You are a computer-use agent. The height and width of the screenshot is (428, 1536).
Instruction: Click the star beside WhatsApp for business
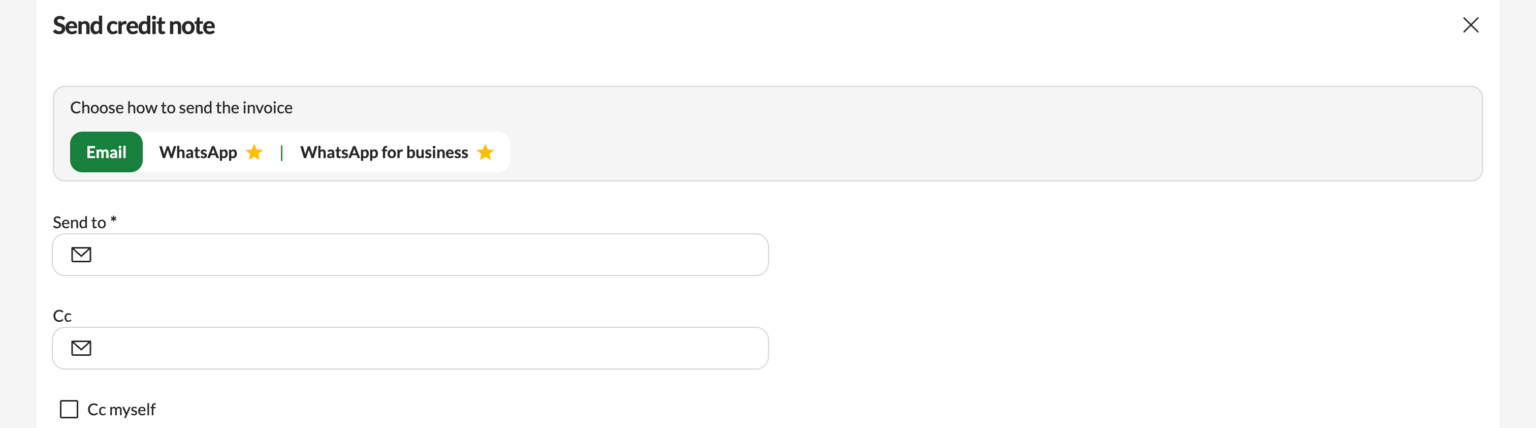click(x=485, y=152)
